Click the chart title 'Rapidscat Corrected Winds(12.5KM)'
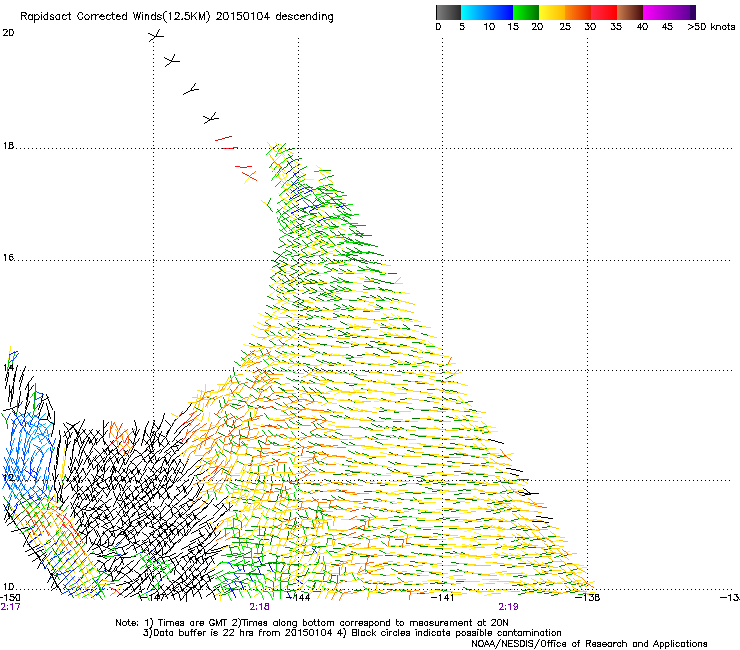Image resolution: width=740 pixels, height=650 pixels. tap(115, 17)
